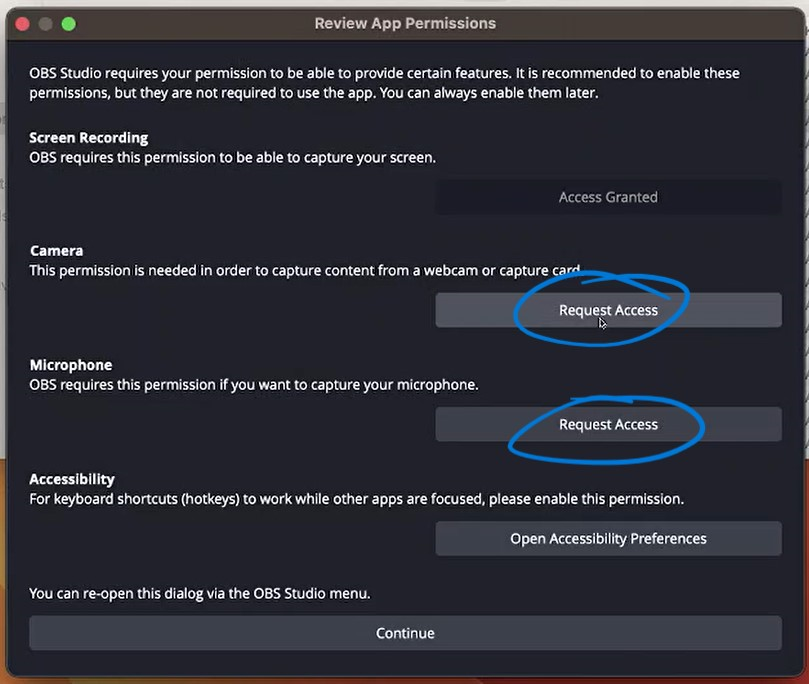Viewport: 809px width, 684px height.
Task: Request Access for the Camera permission
Action: coord(608,310)
